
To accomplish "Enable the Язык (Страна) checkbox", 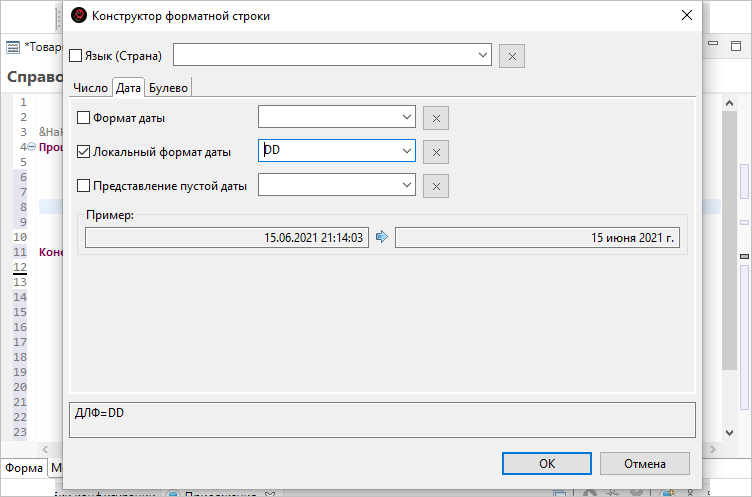I will [x=75, y=56].
